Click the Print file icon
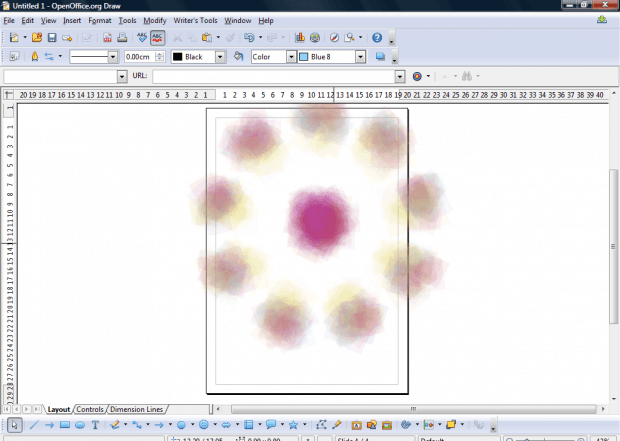The image size is (620, 441). coord(122,38)
